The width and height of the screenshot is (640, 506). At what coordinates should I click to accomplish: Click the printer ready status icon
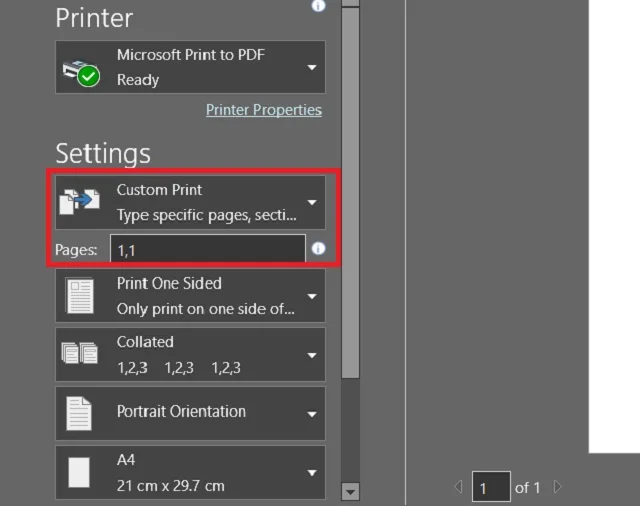(x=81, y=73)
